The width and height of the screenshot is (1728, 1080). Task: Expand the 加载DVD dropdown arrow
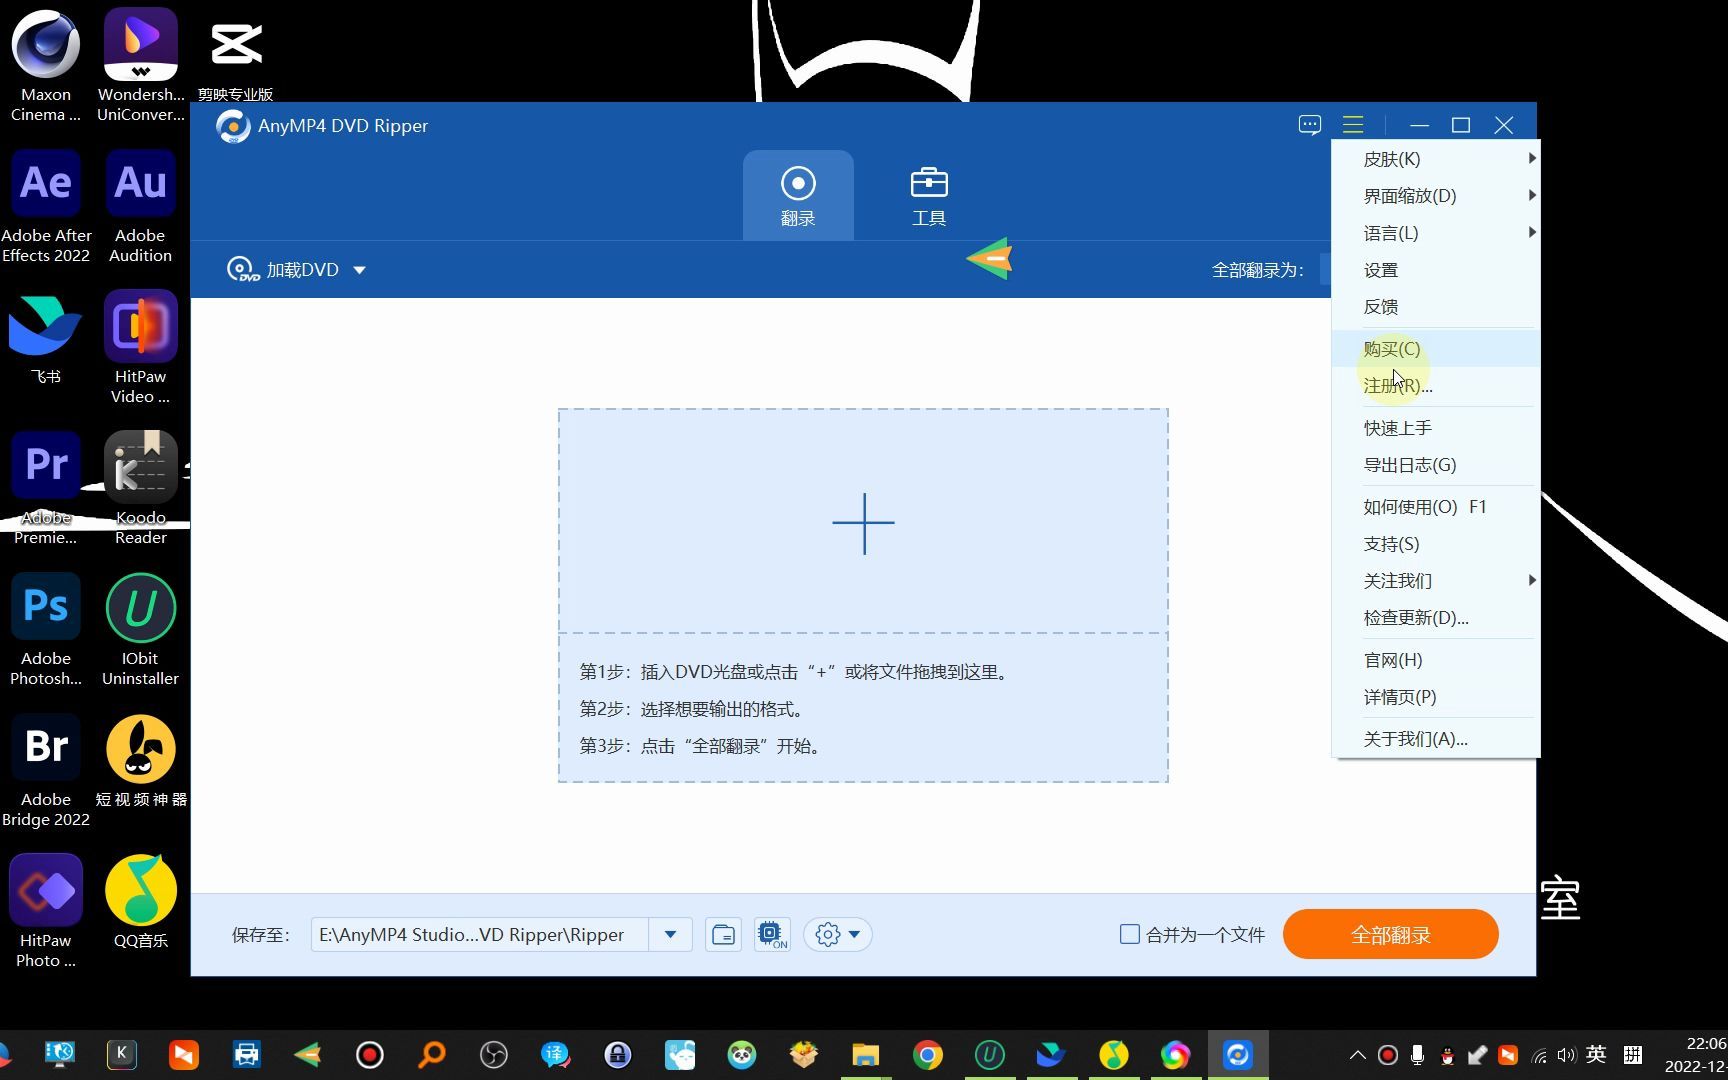coord(359,269)
